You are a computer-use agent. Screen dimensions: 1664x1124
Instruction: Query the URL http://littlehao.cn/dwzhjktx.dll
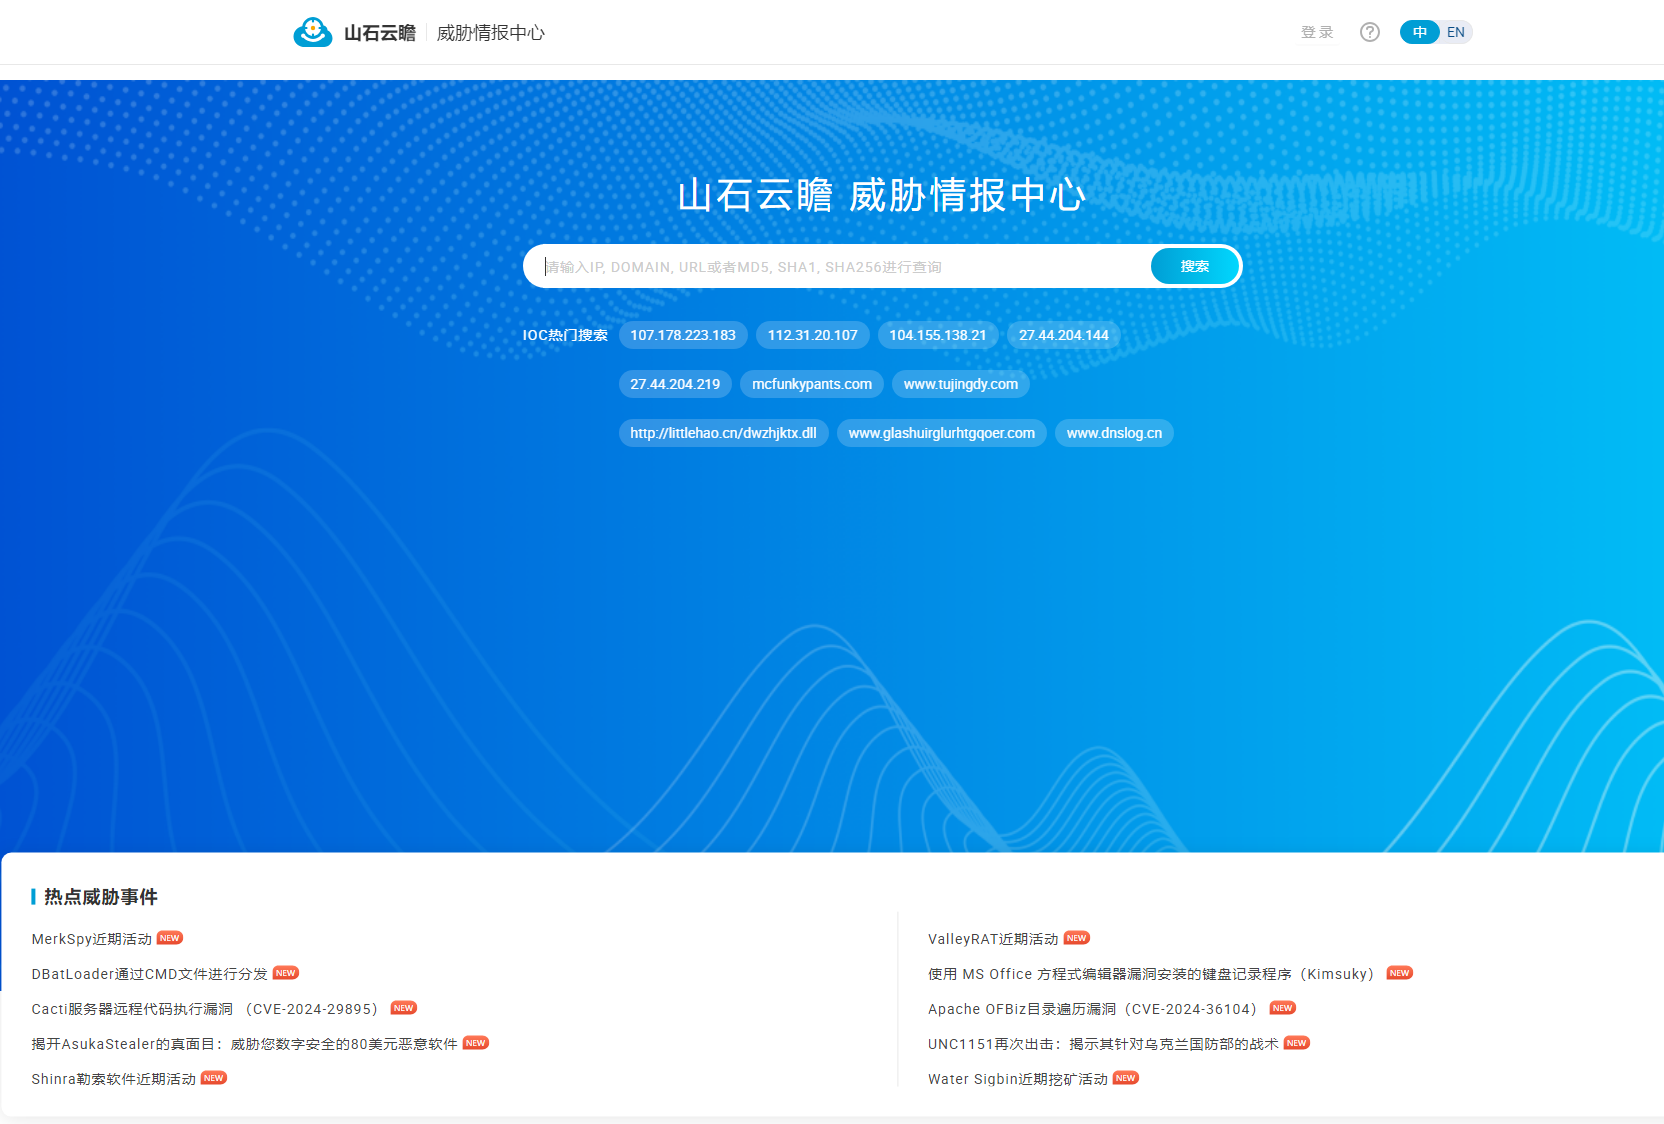[x=723, y=433]
